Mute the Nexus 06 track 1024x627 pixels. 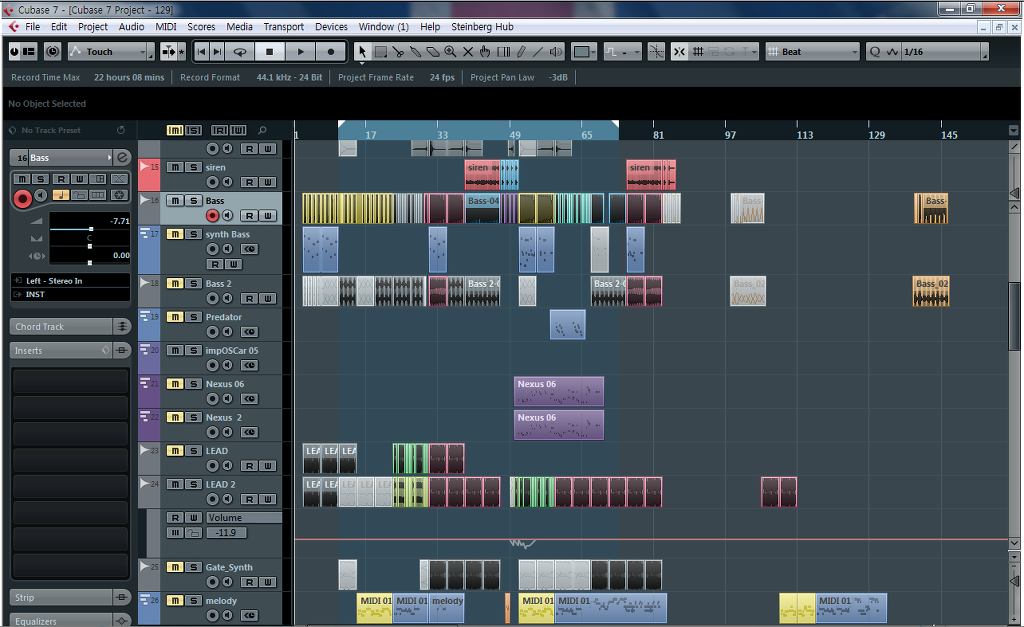click(175, 384)
